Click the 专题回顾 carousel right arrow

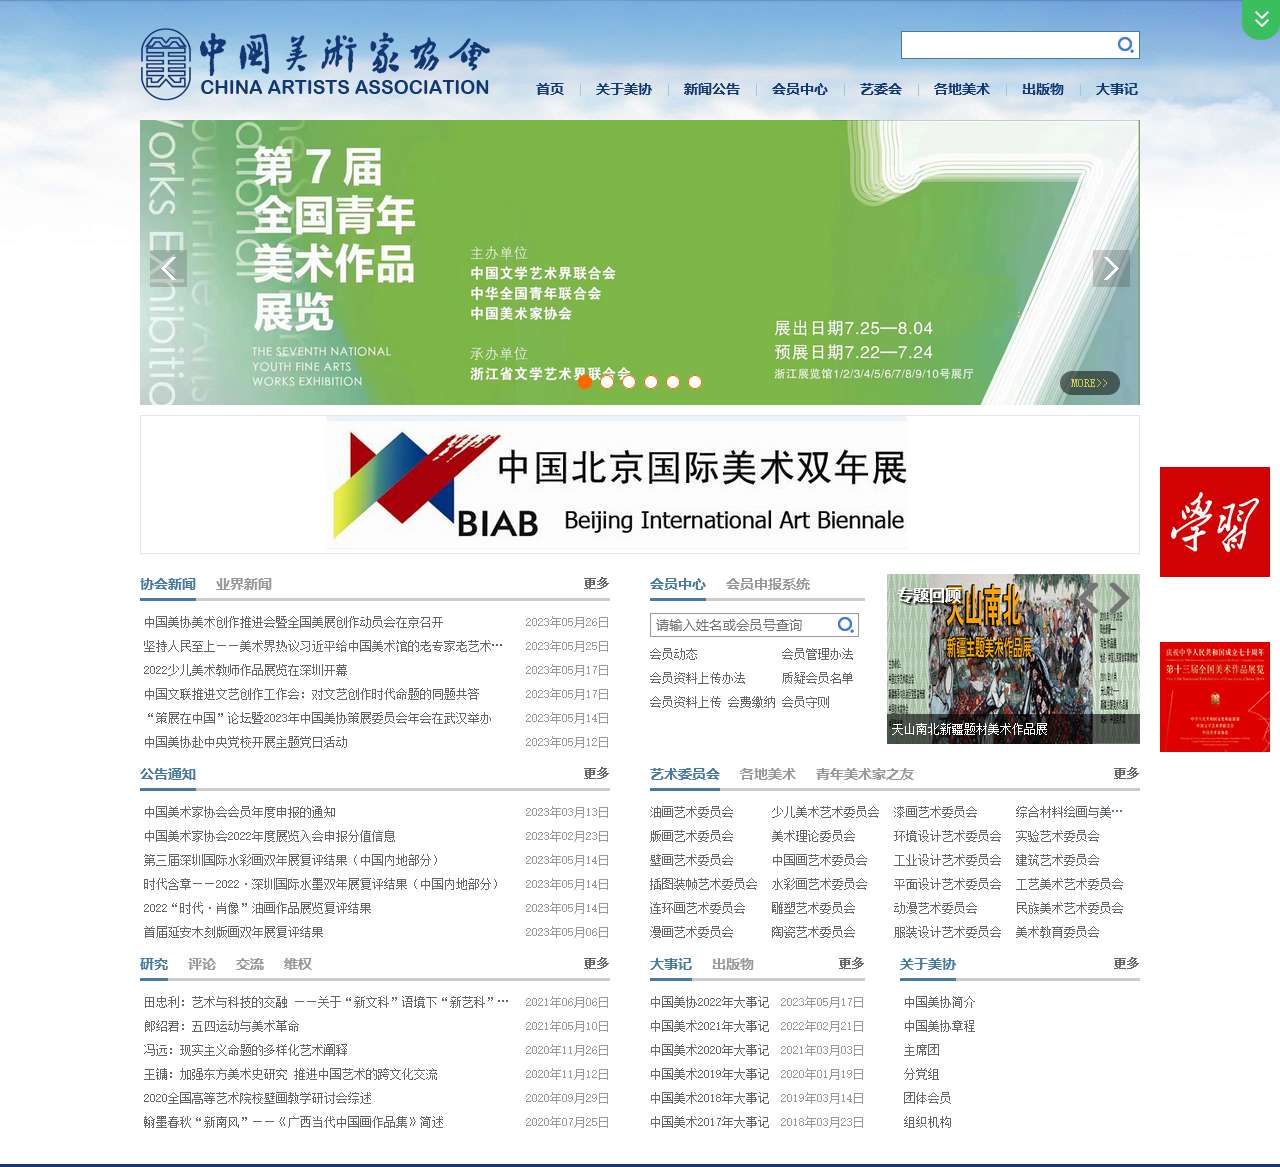coord(1122,598)
